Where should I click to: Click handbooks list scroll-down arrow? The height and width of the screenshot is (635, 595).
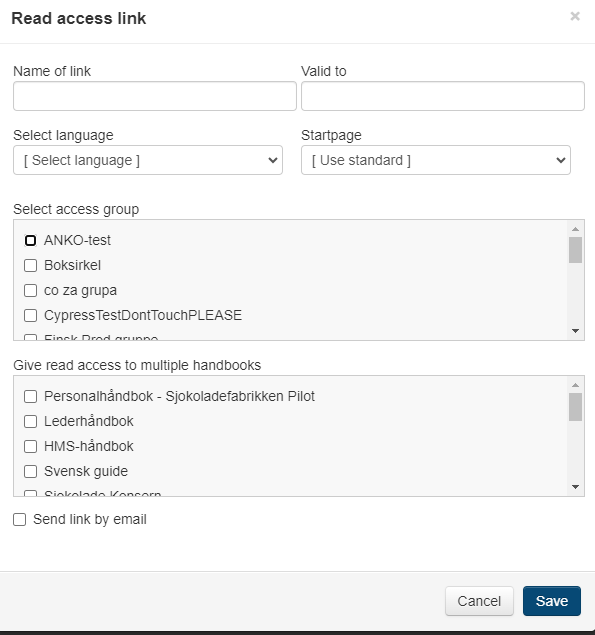575,487
